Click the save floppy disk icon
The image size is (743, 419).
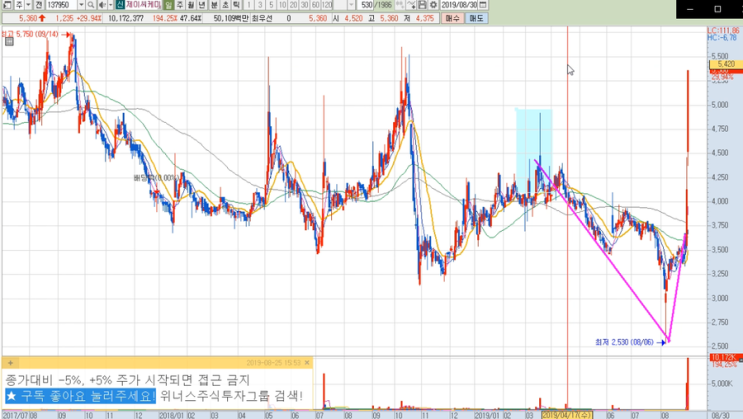422,5
